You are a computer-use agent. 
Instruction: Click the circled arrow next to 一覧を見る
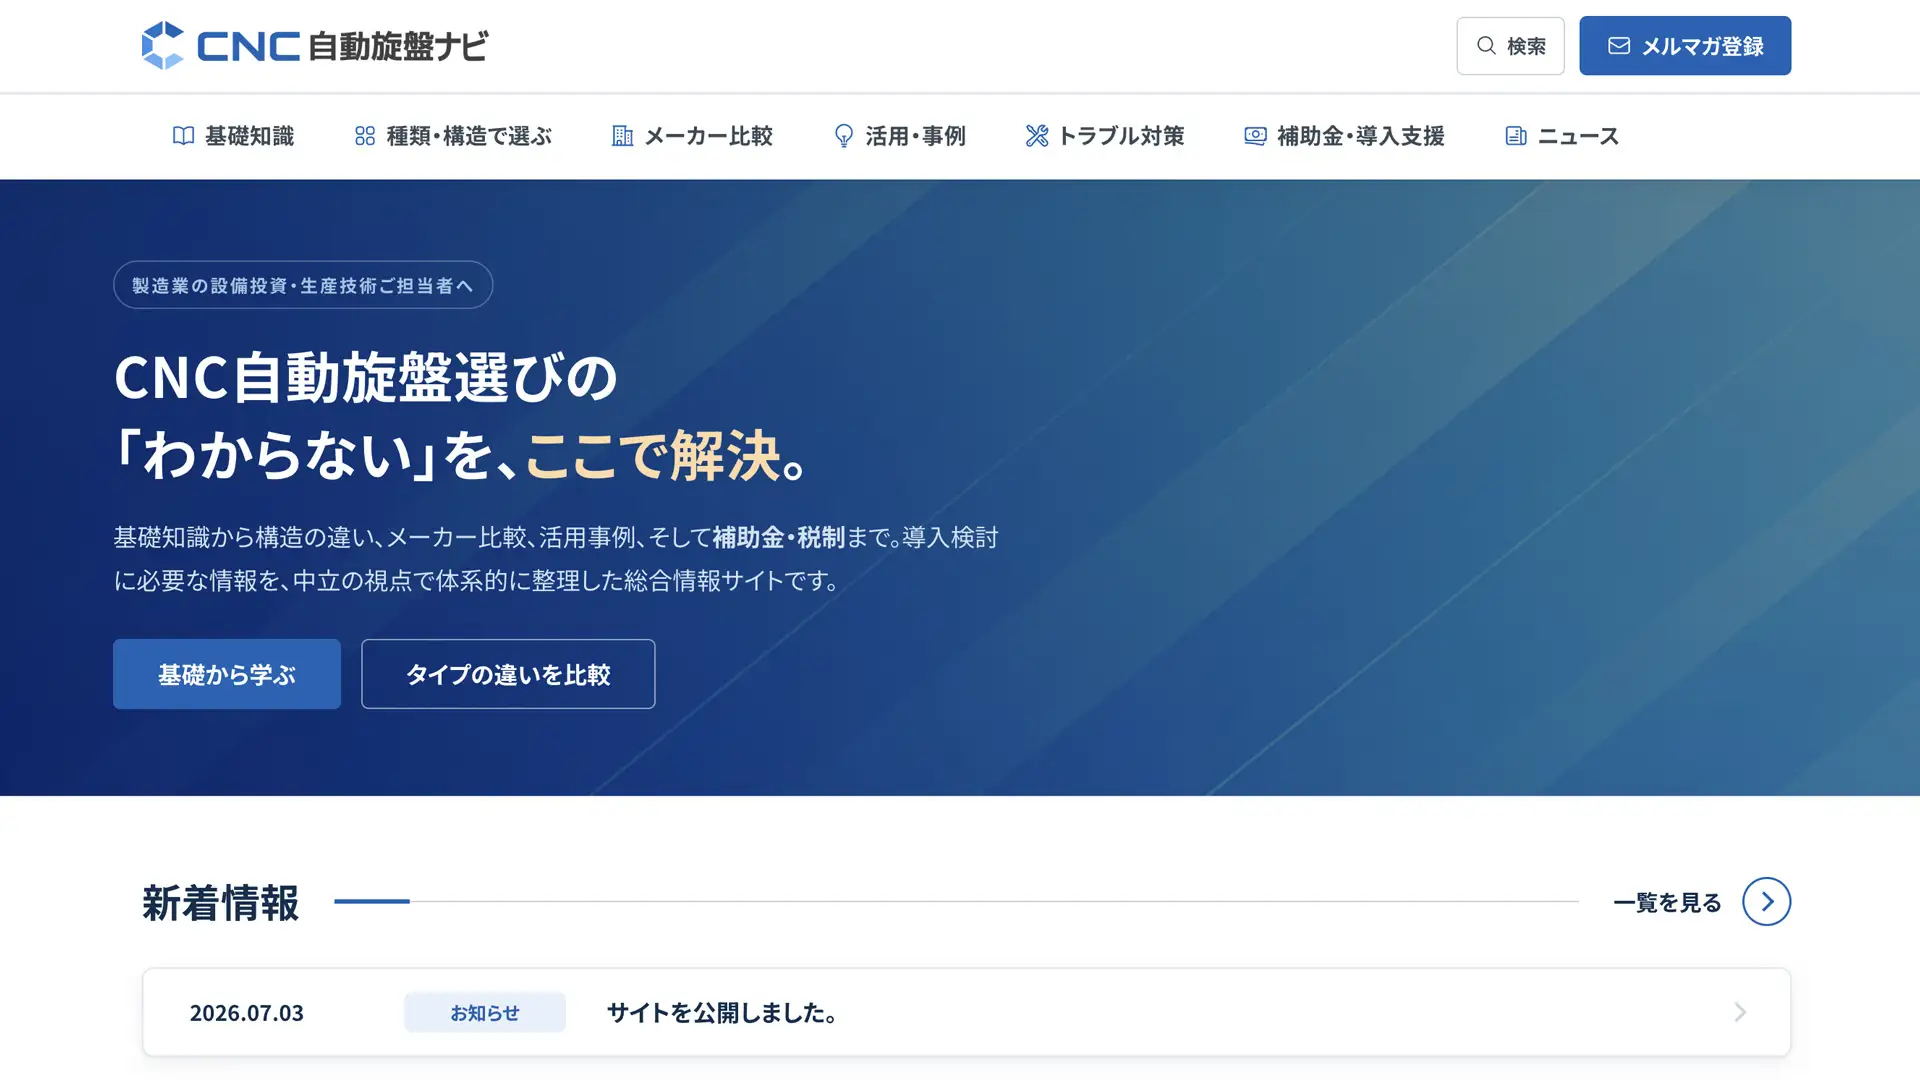pos(1766,902)
